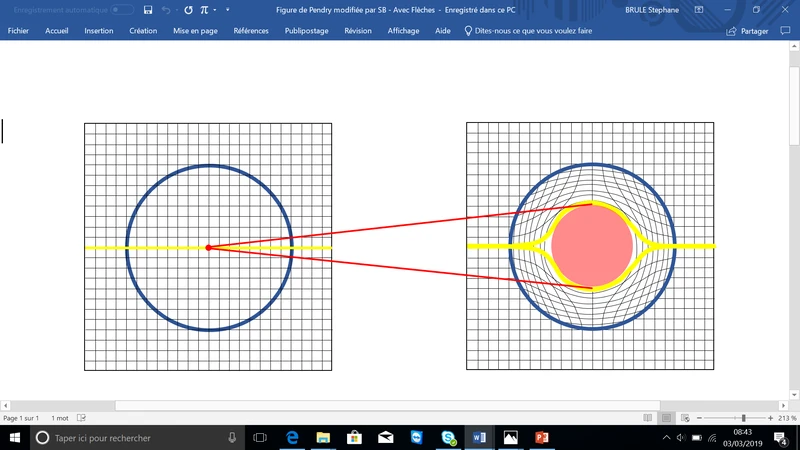Toggle the Enregistrement automatique switch
The width and height of the screenshot is (800, 450).
(x=122, y=10)
